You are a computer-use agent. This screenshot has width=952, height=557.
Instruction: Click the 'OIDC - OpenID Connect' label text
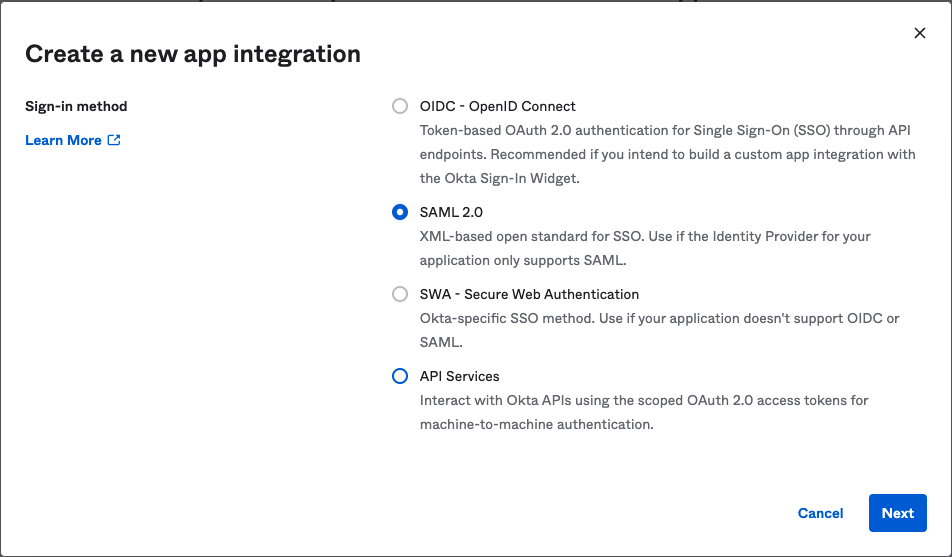(497, 106)
